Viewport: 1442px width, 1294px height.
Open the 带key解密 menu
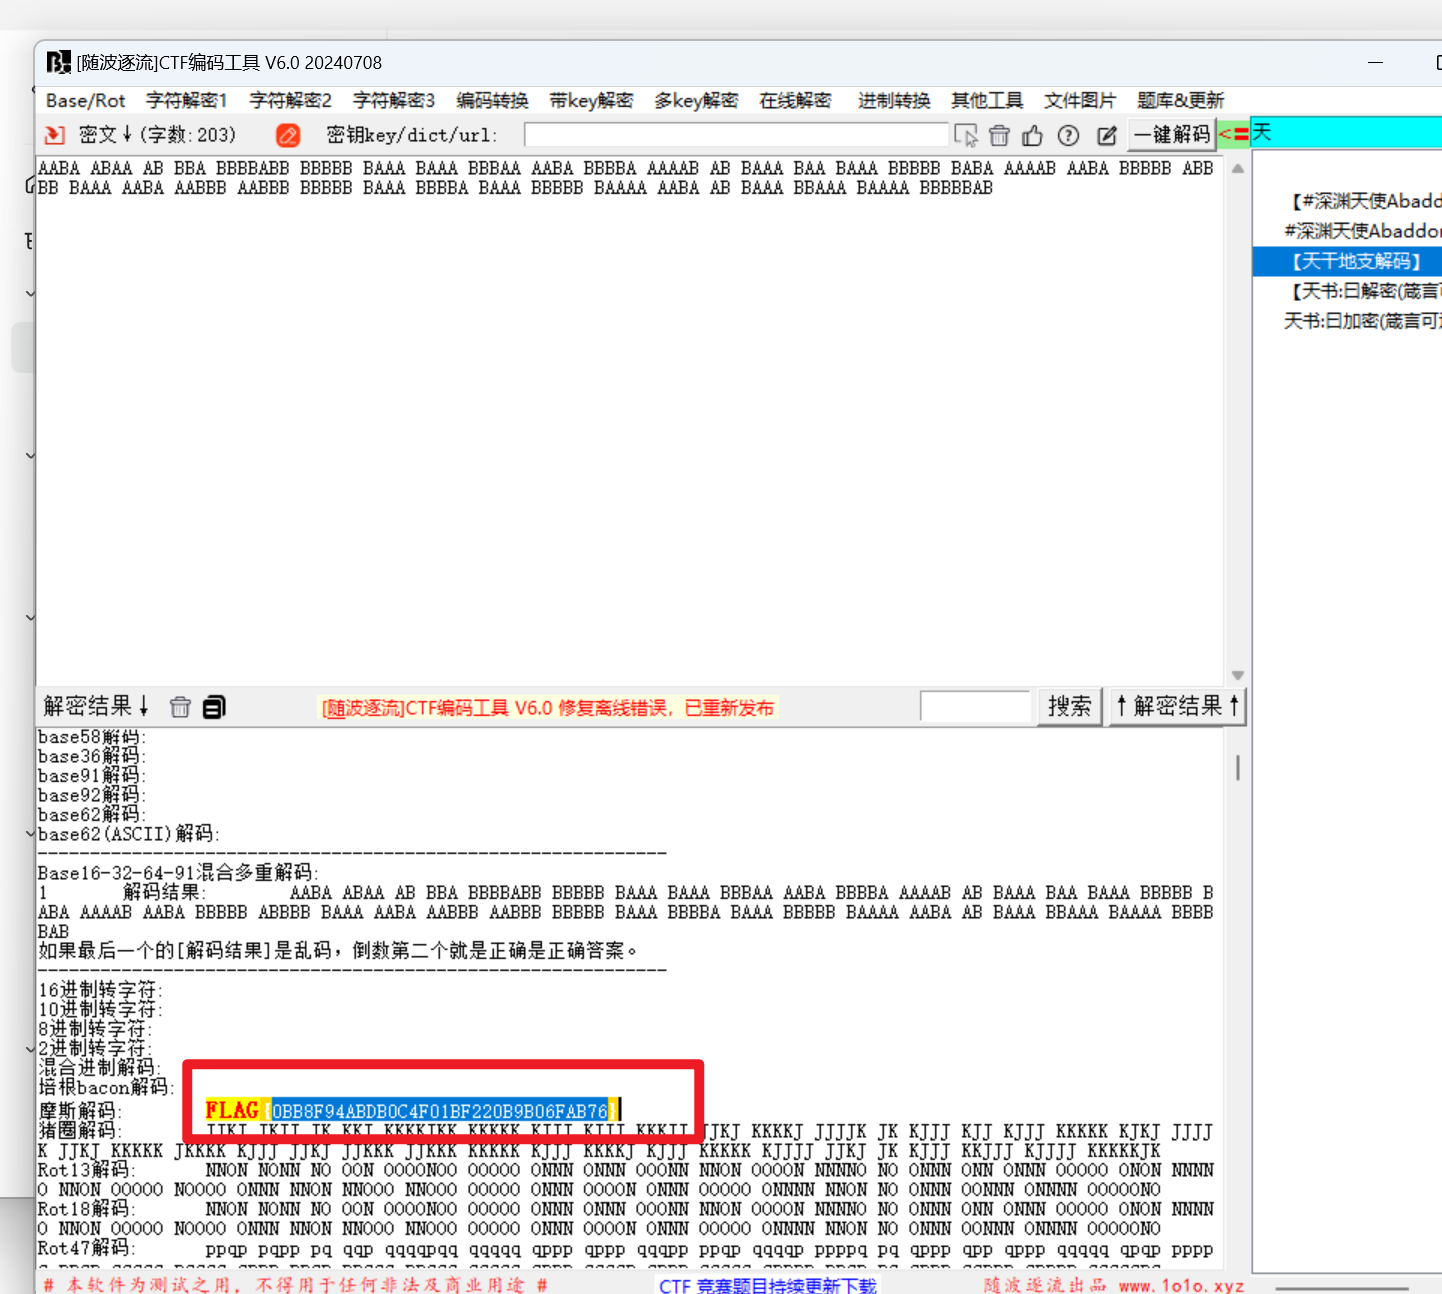tap(591, 100)
